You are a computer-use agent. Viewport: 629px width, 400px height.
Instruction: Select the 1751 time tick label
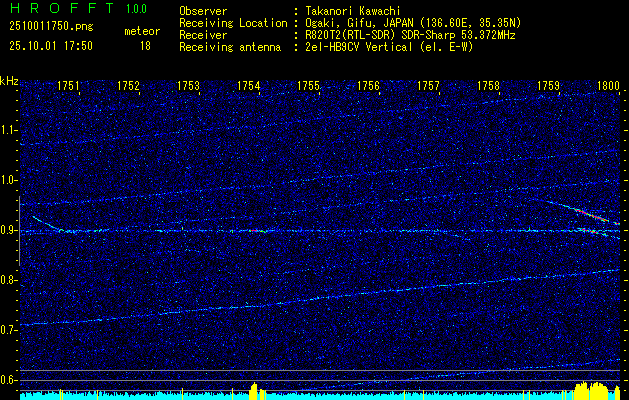69,87
